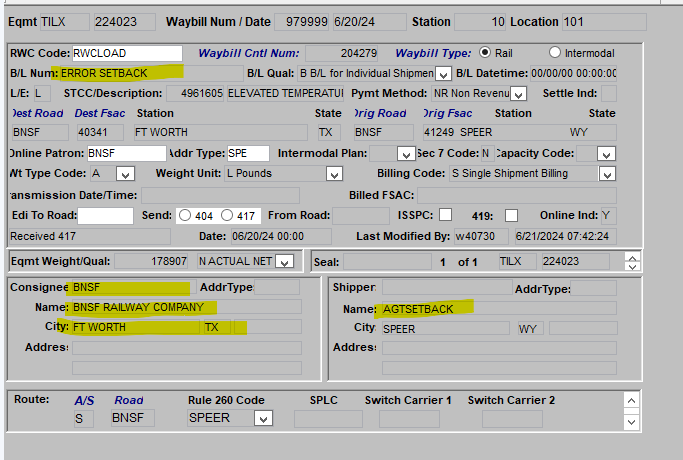Screen dimensions: 683x460
Task: Open the Eqmt Weight qualifier dropdown
Action: coord(285,262)
